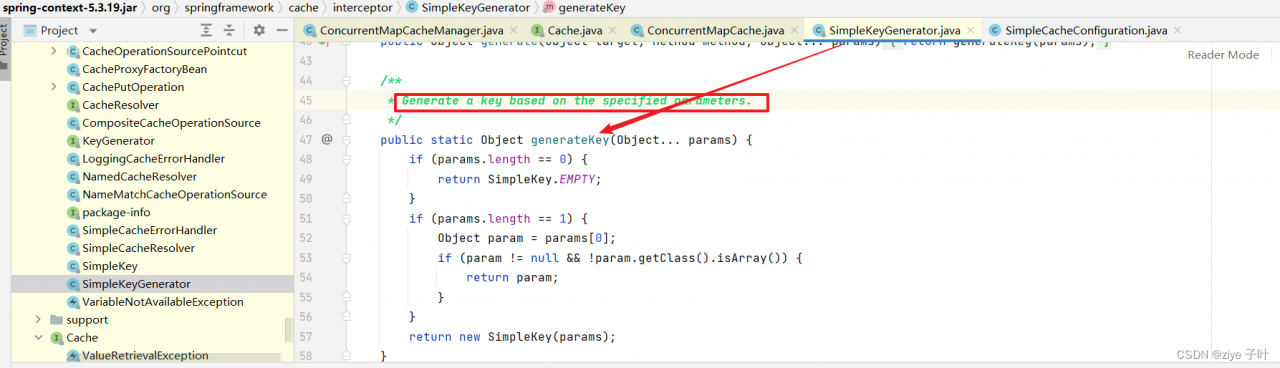
Task: Click the VariableNotAvailableException class icon
Action: 73,302
